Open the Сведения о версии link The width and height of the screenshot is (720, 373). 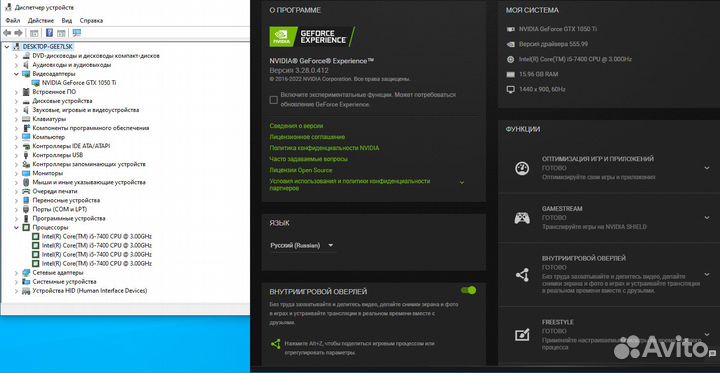(296, 126)
